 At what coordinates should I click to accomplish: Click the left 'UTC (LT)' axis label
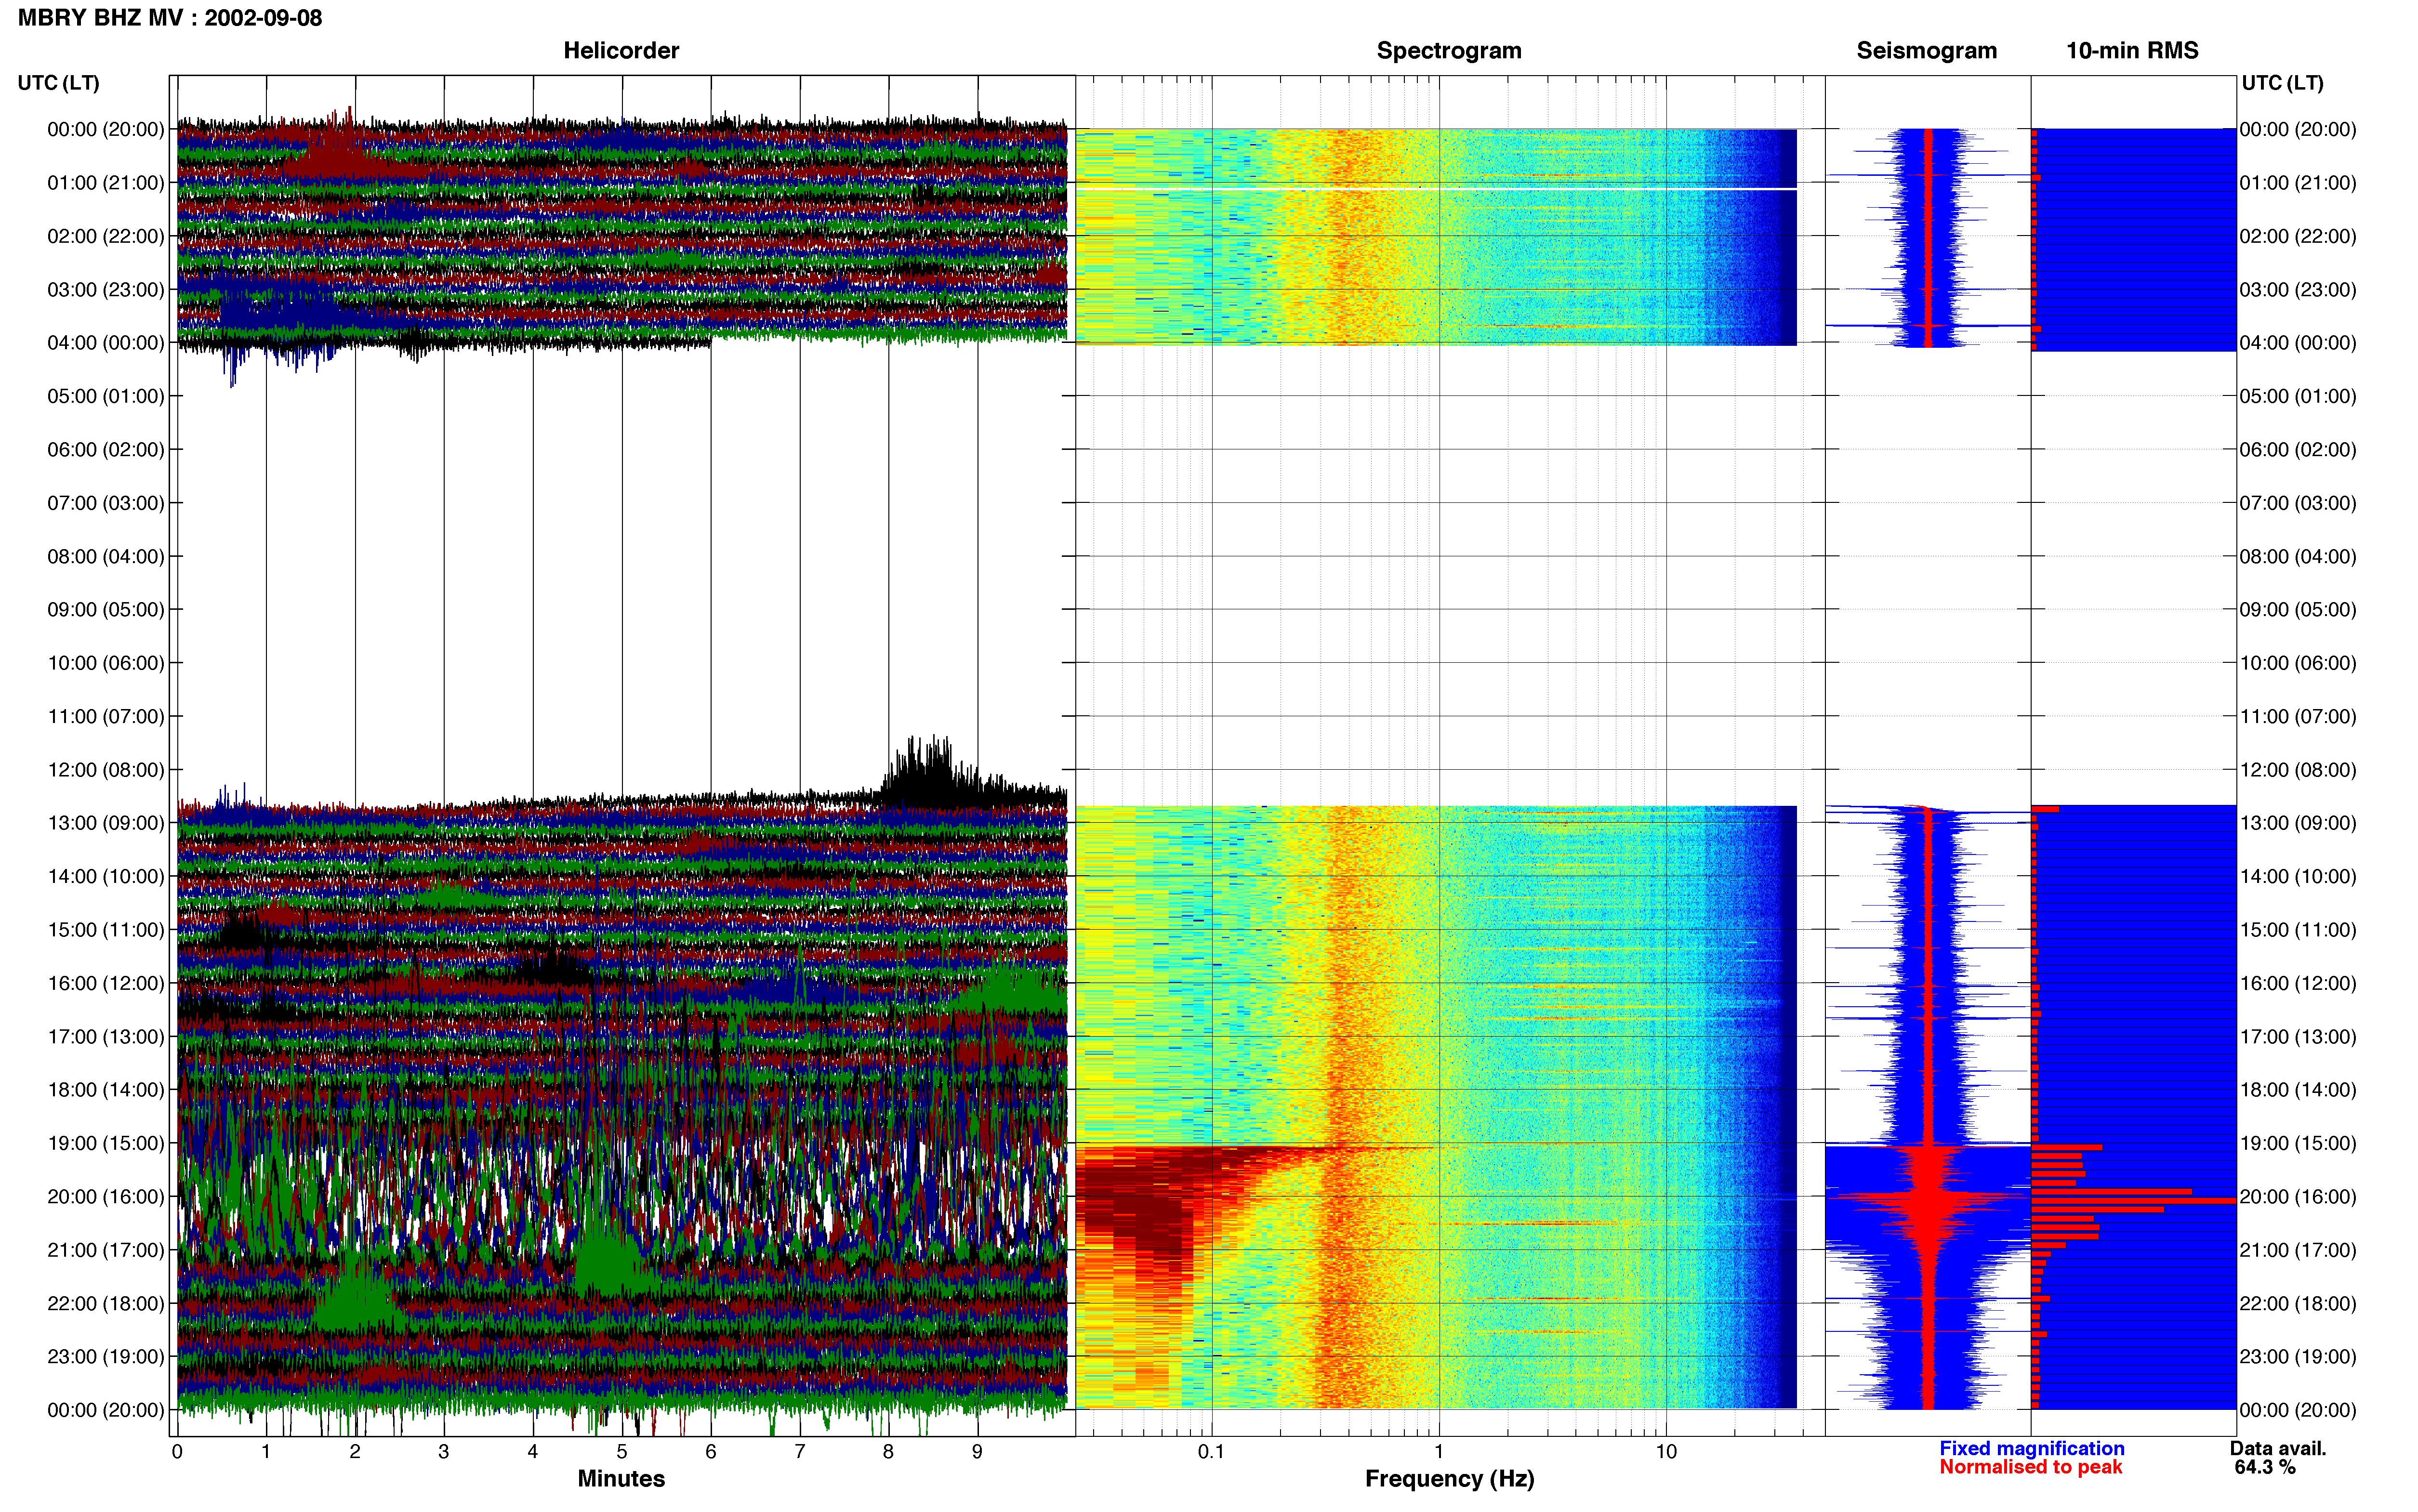coord(59,83)
